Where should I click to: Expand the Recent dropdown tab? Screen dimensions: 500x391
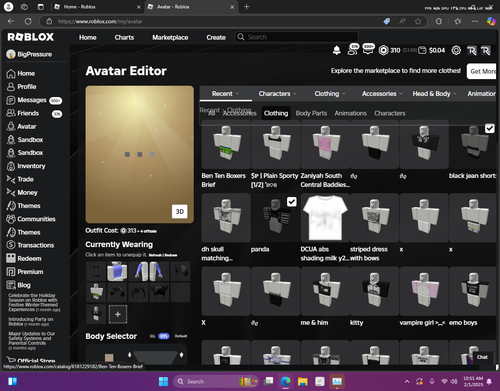225,94
